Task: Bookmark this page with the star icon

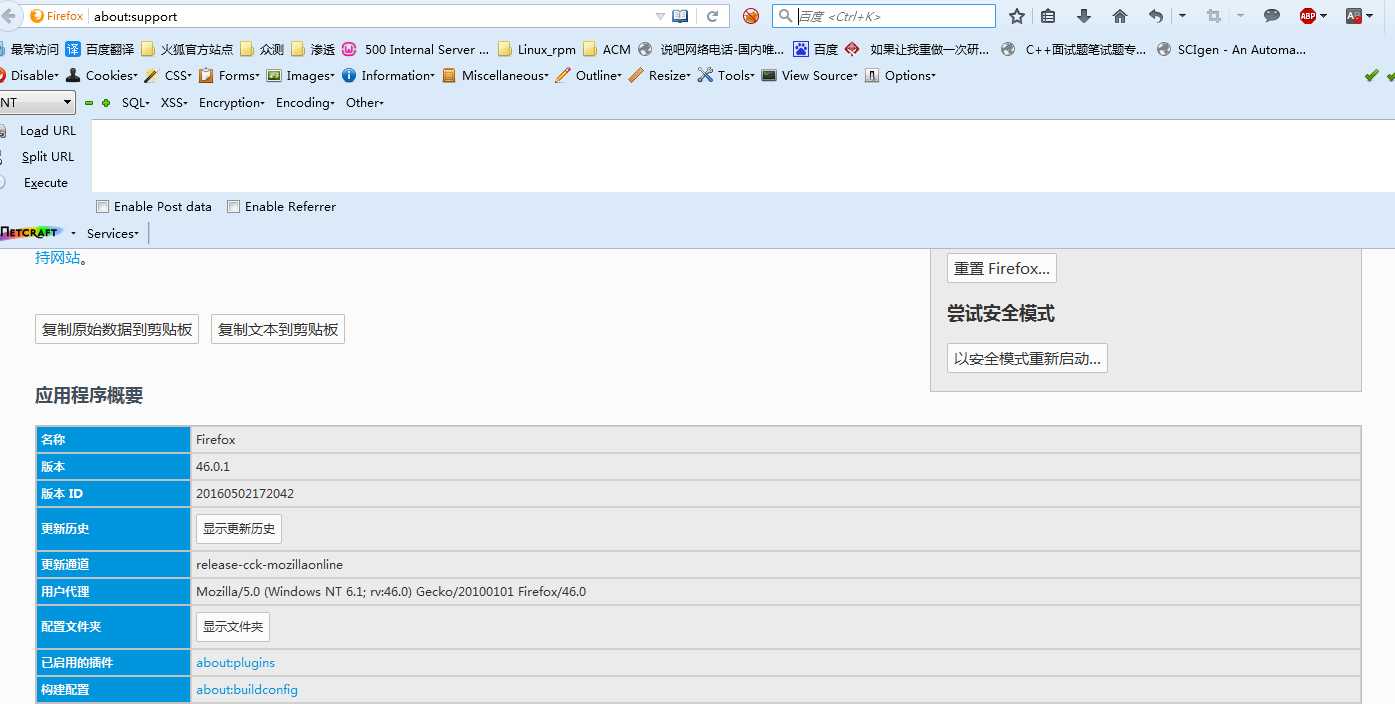Action: 1017,16
